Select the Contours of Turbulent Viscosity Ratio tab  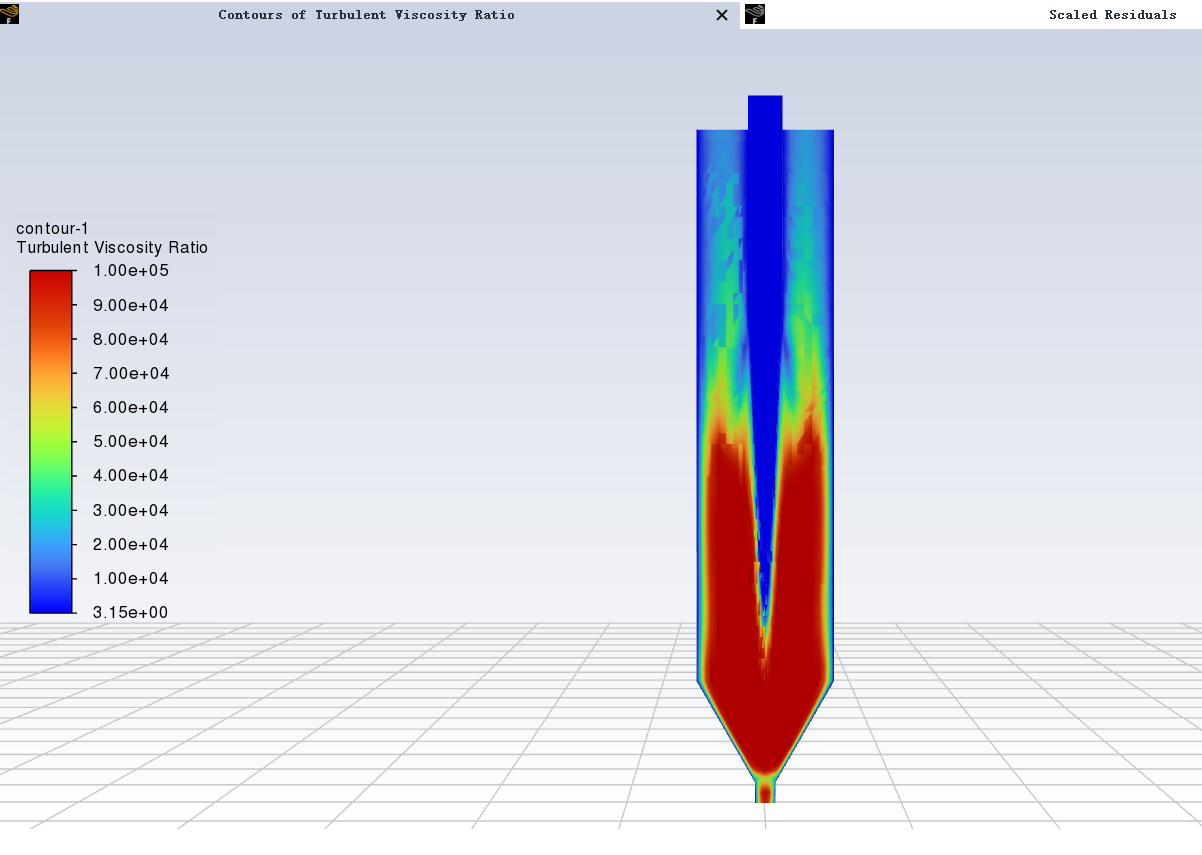coord(366,15)
